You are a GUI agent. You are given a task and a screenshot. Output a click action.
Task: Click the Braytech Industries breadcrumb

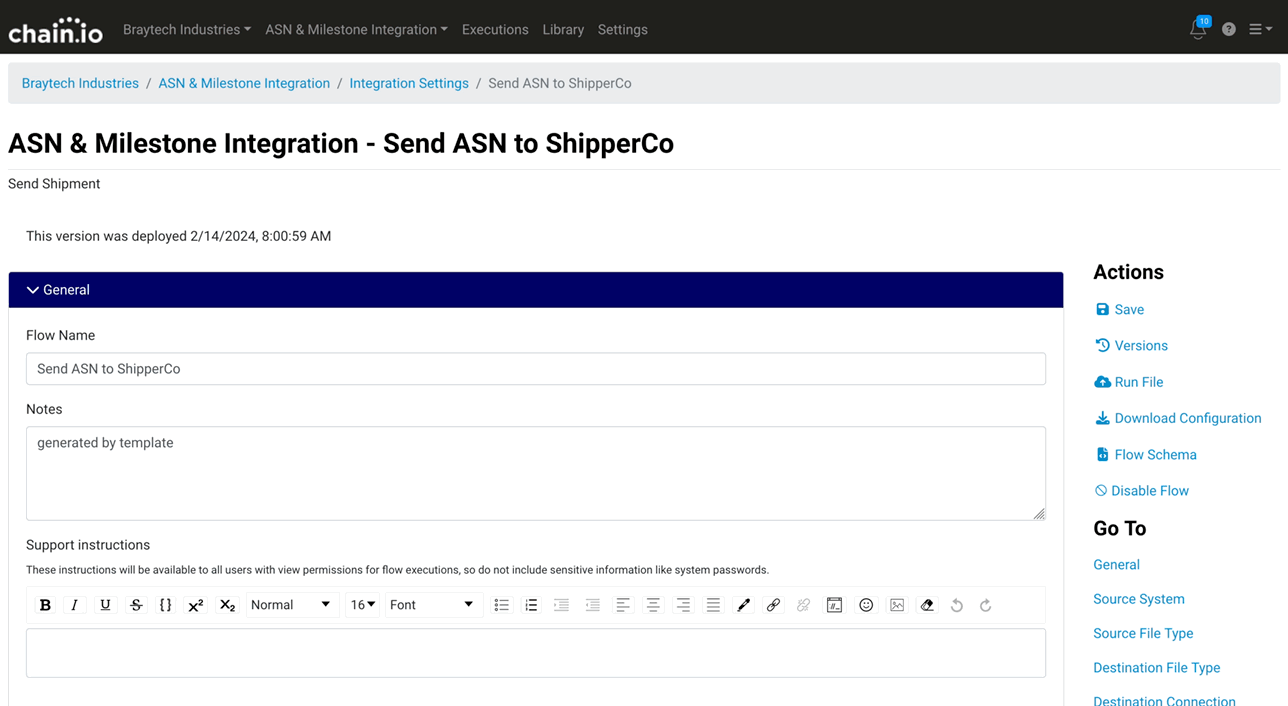[x=80, y=83]
